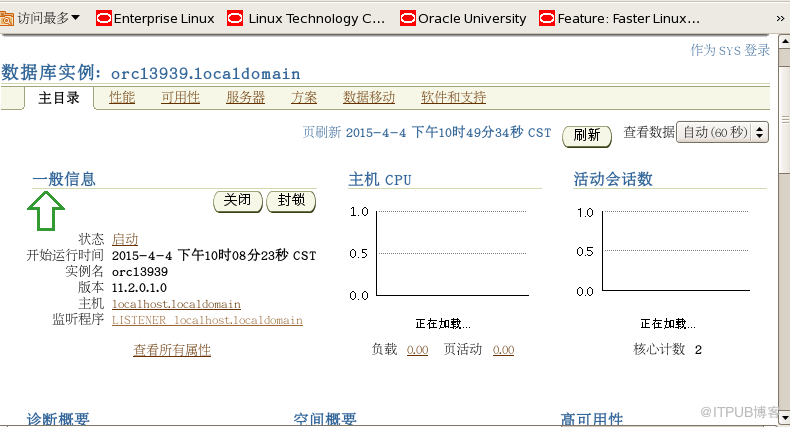
Task: Click the 作为 SYS 登录 text
Action: 730,50
